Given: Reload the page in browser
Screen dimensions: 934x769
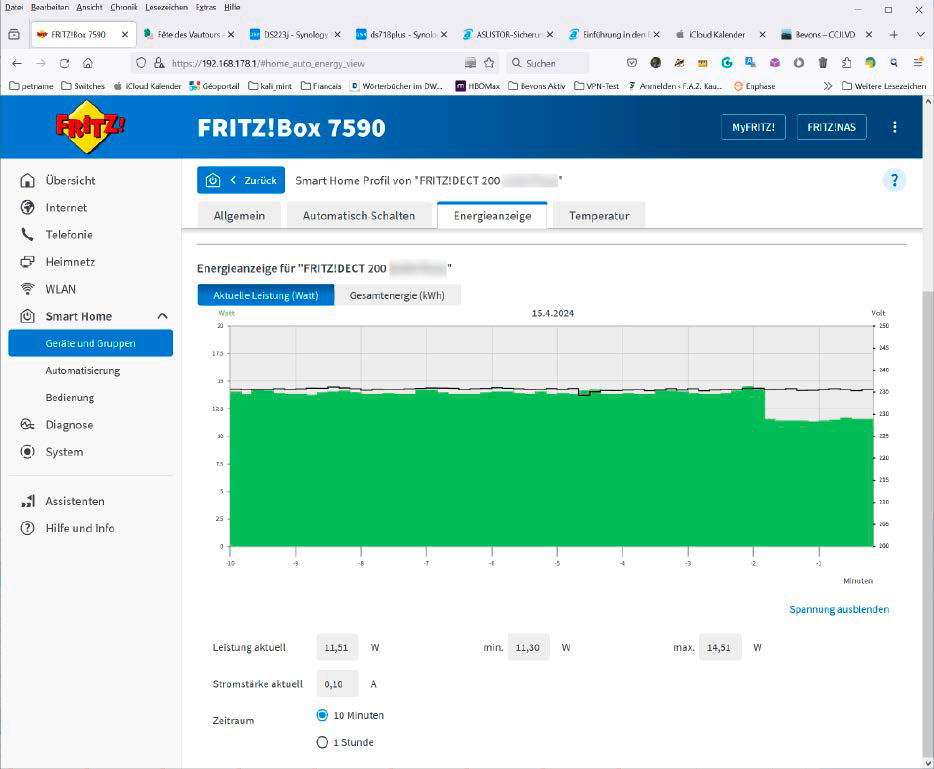Looking at the screenshot, I should tap(64, 63).
